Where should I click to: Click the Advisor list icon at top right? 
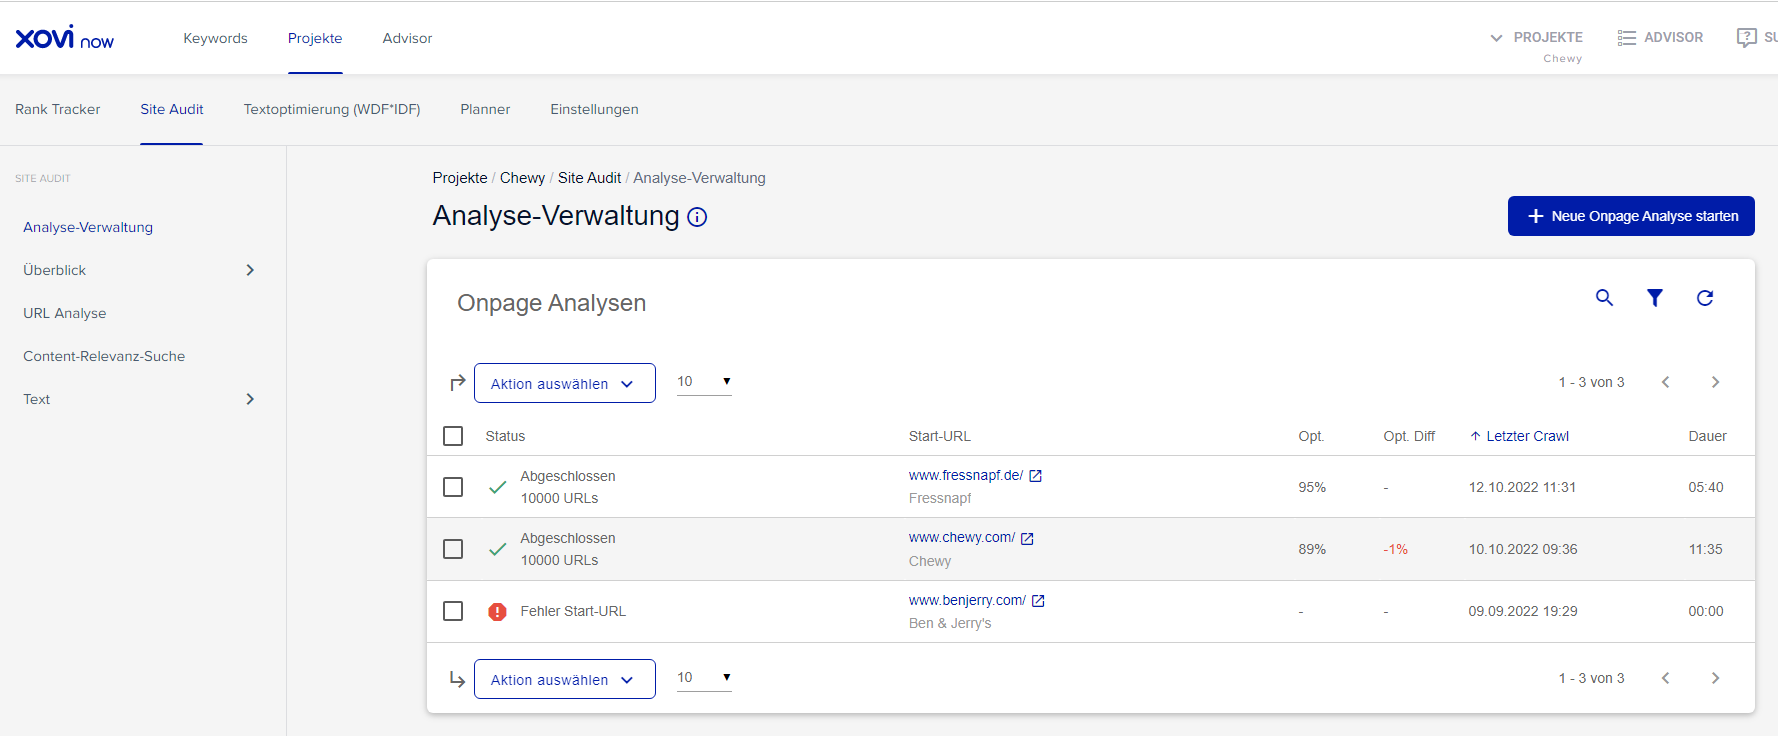coord(1627,38)
